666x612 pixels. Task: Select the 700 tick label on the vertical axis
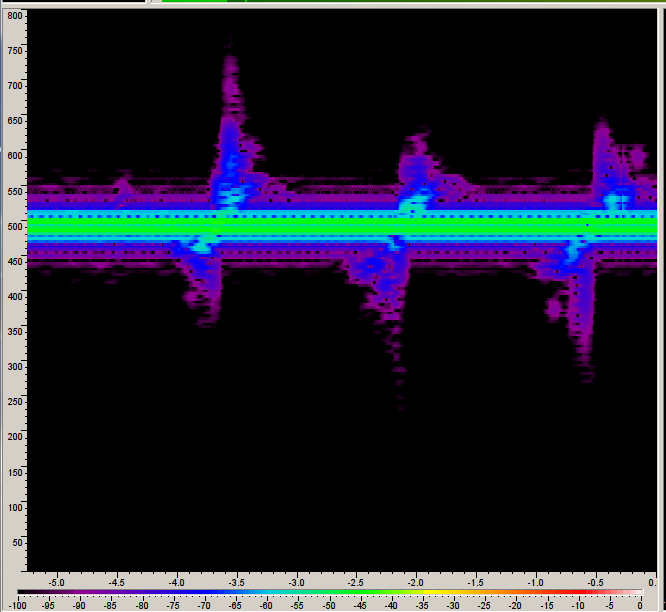(15, 86)
